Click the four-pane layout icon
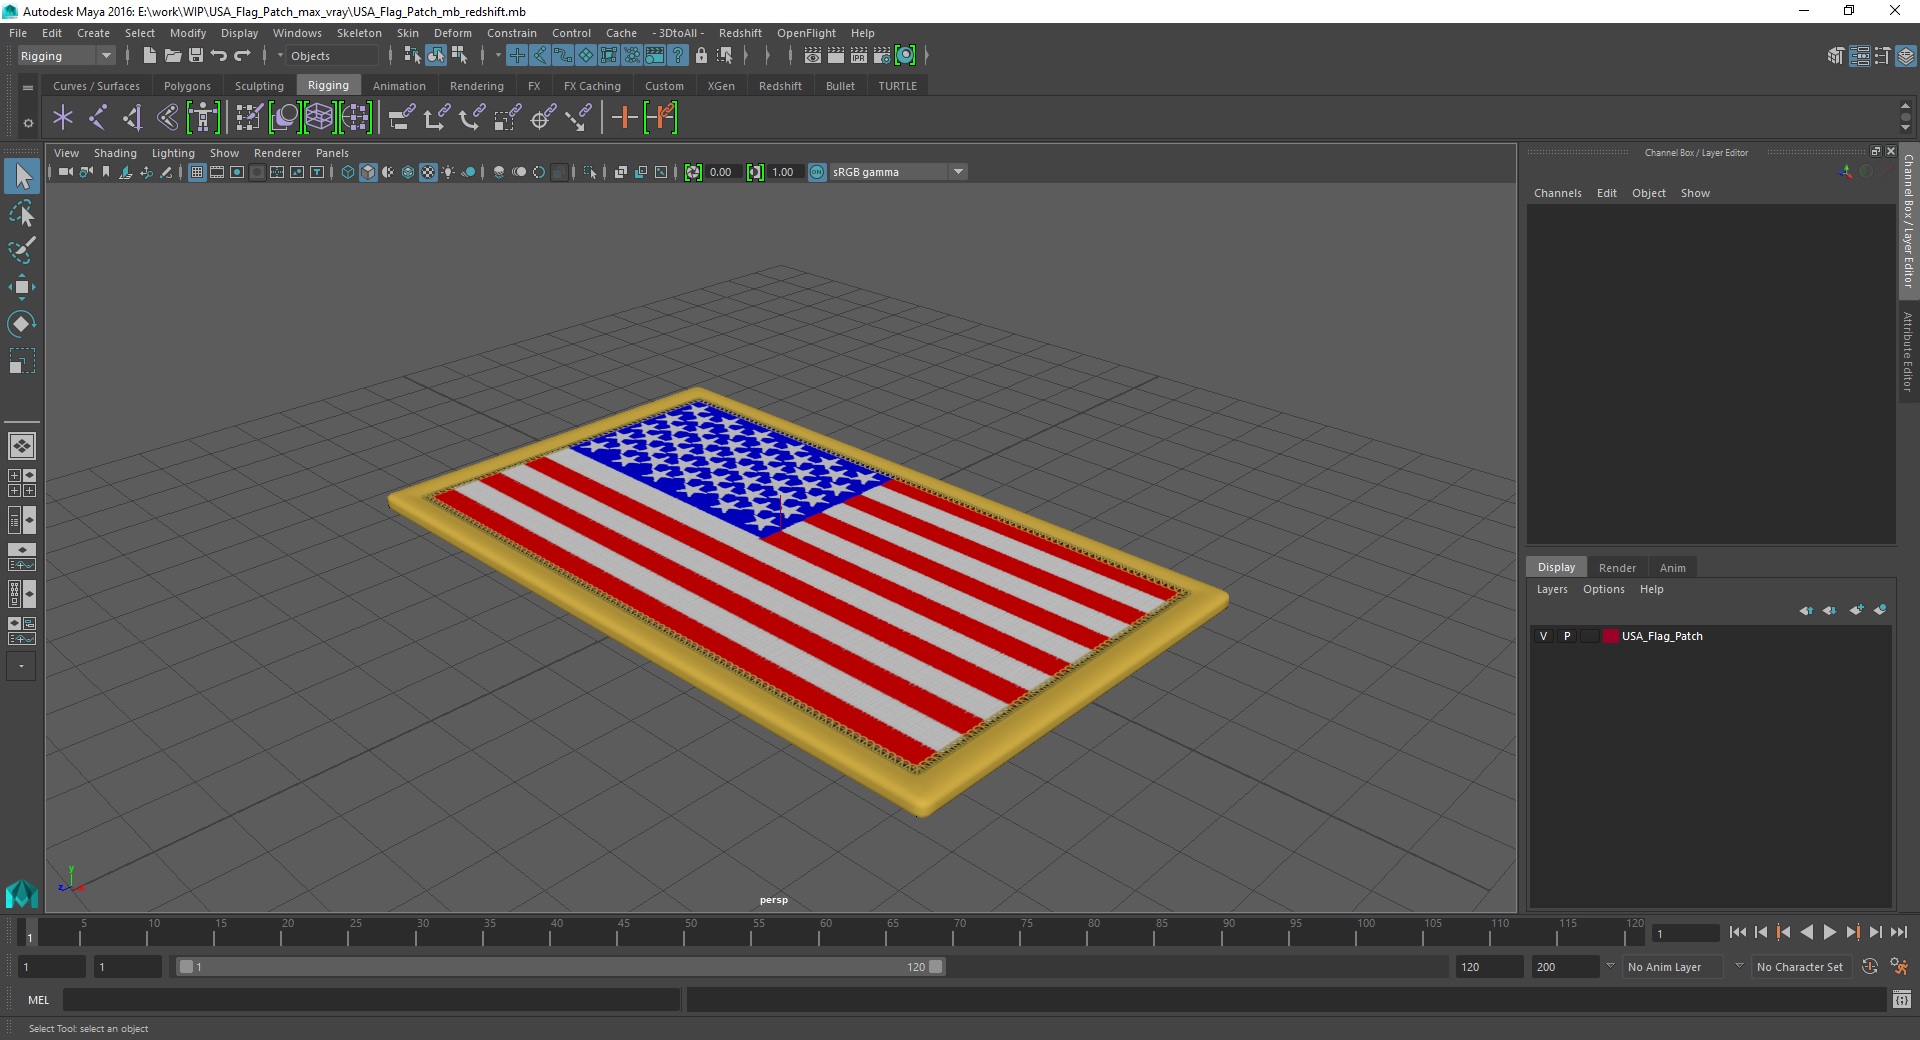The height and width of the screenshot is (1040, 1920). 22,483
